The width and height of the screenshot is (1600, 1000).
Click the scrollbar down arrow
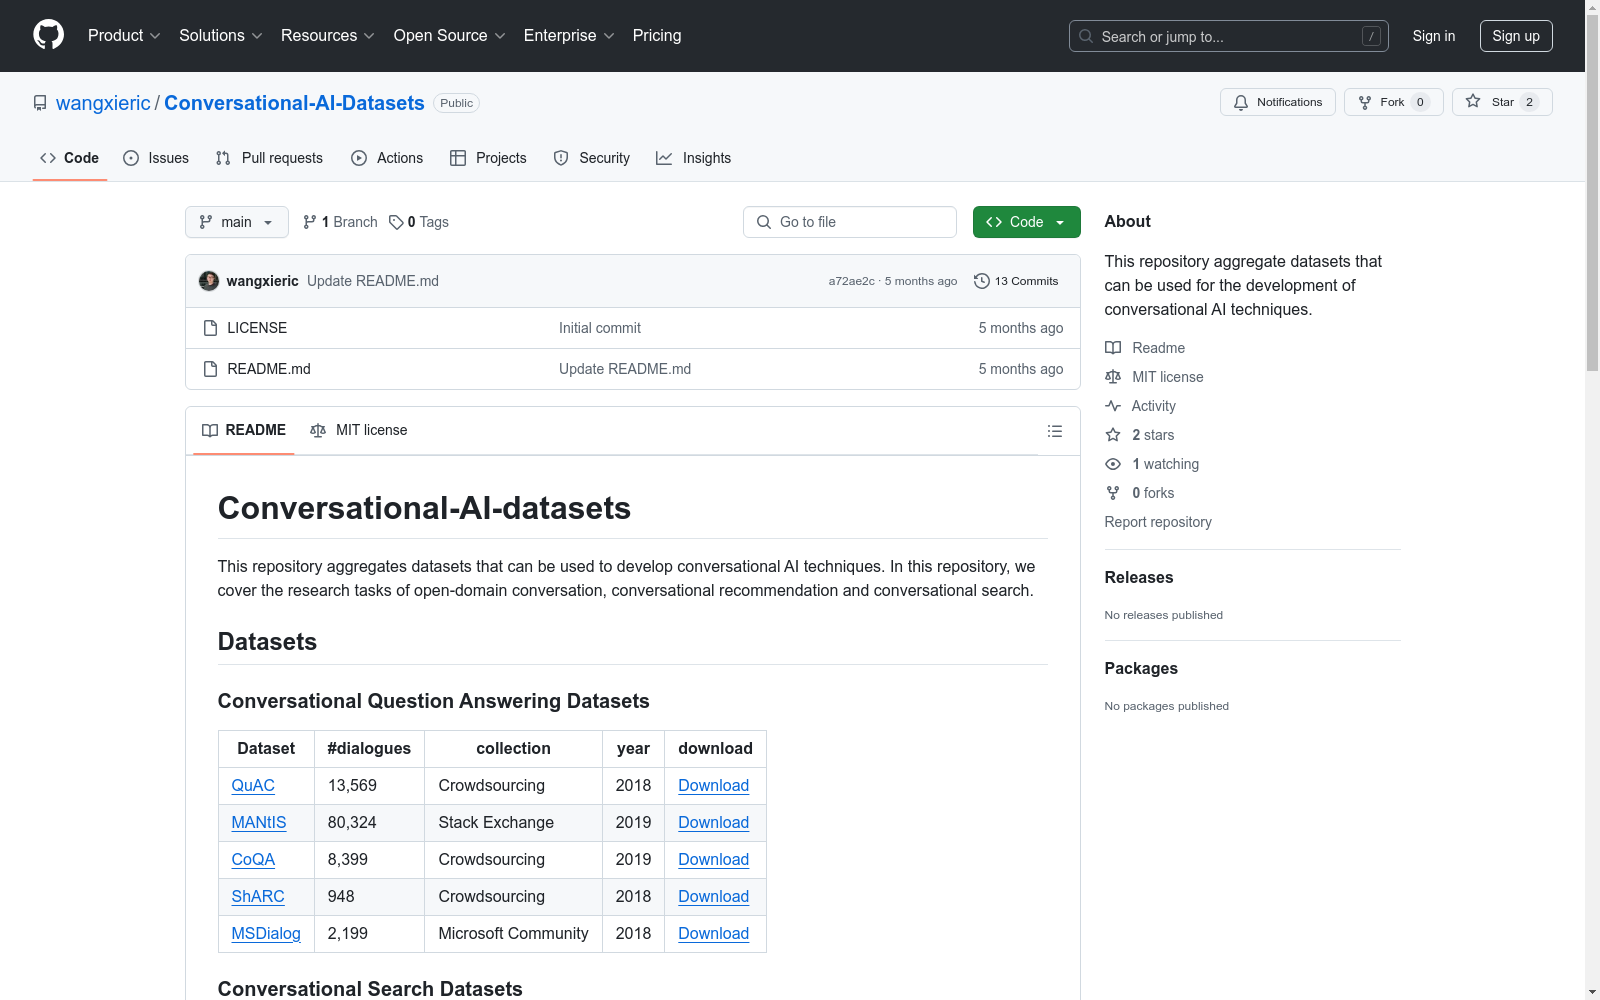[x=1592, y=992]
